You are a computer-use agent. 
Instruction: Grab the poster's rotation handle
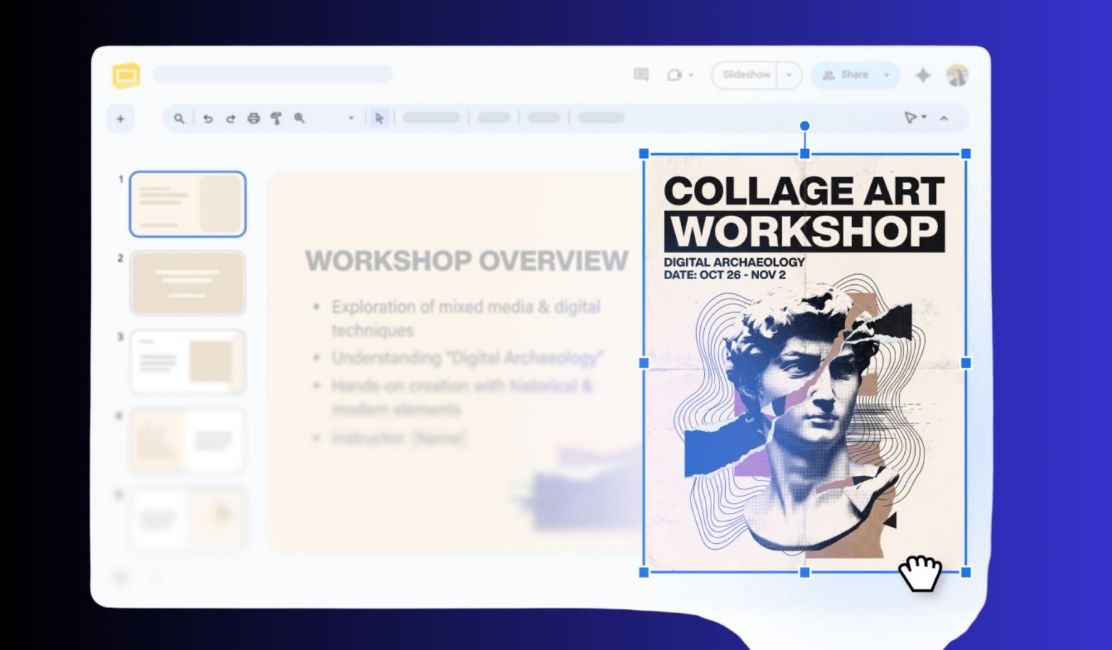coord(804,126)
